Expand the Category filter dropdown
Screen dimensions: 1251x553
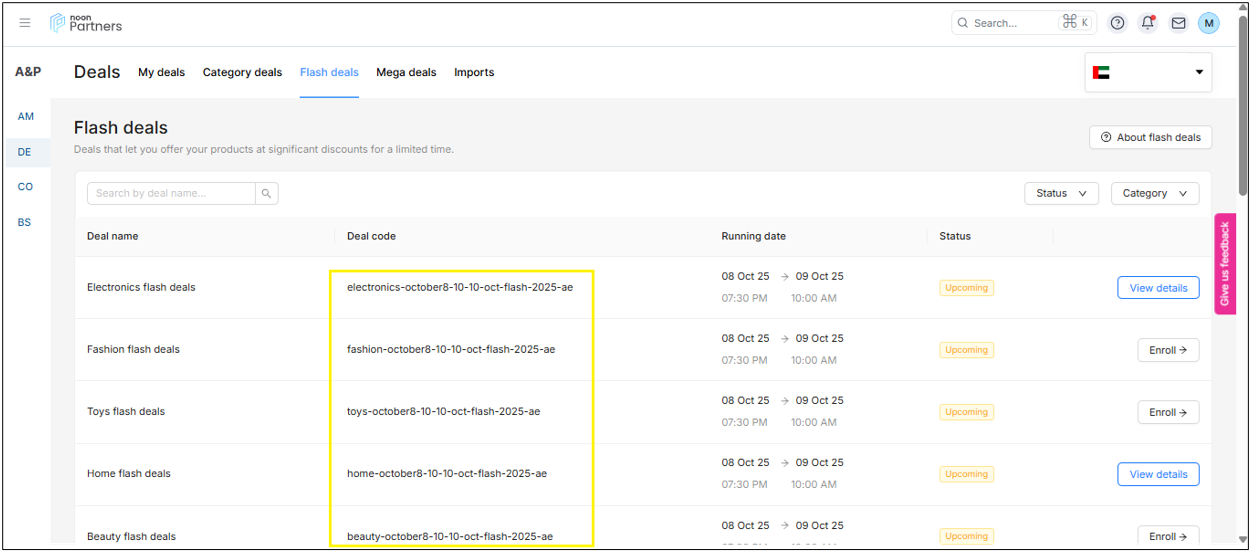tap(1154, 193)
